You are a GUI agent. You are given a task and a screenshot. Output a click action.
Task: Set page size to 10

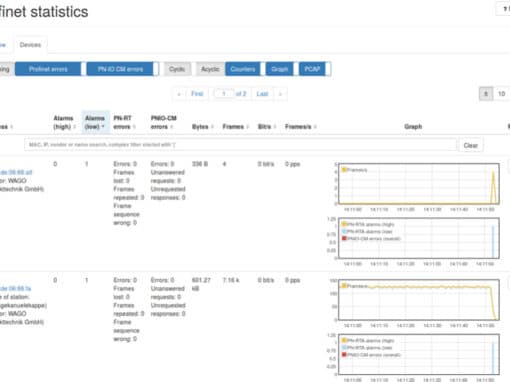501,94
